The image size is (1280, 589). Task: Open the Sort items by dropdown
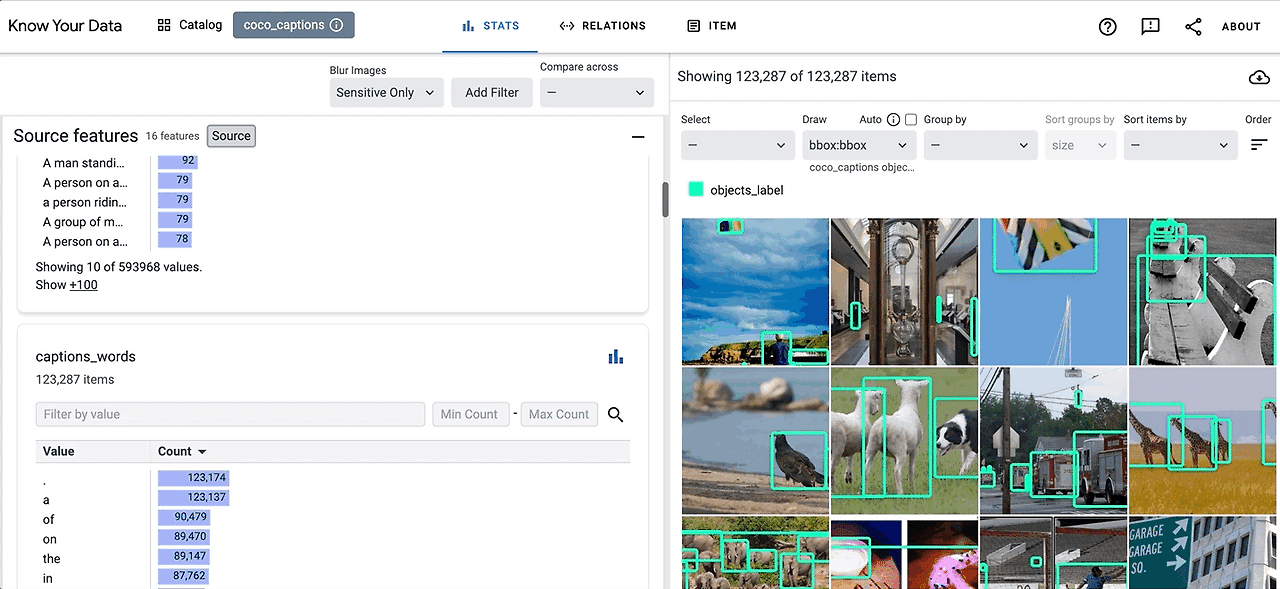coord(1180,145)
